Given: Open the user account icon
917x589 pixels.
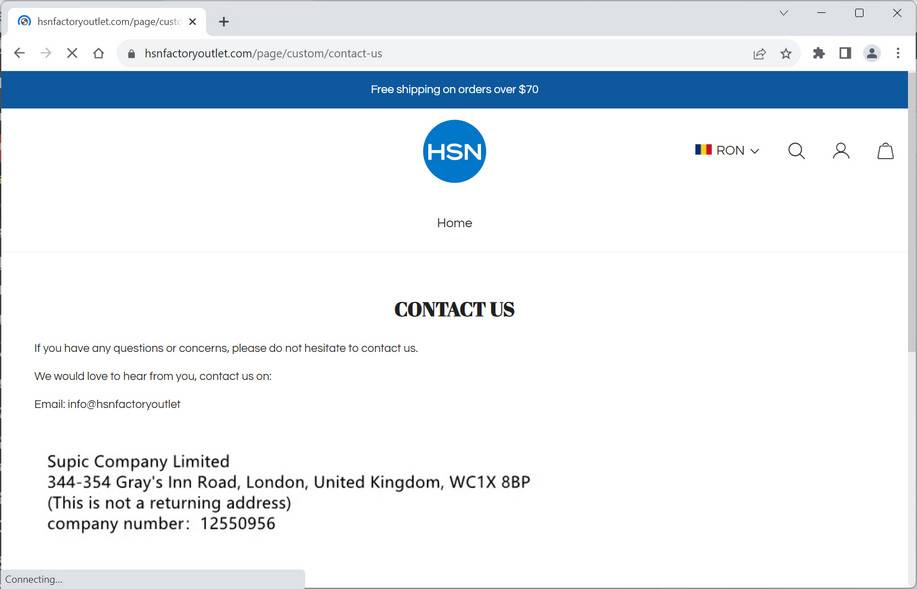Looking at the screenshot, I should 841,151.
